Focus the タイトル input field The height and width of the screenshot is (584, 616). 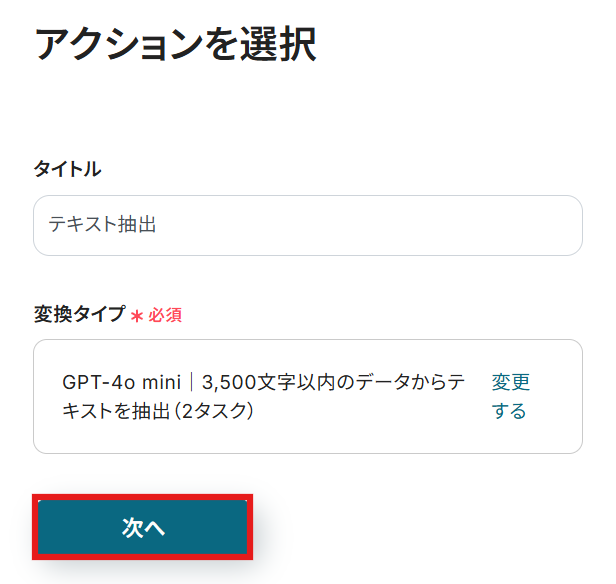click(x=307, y=225)
